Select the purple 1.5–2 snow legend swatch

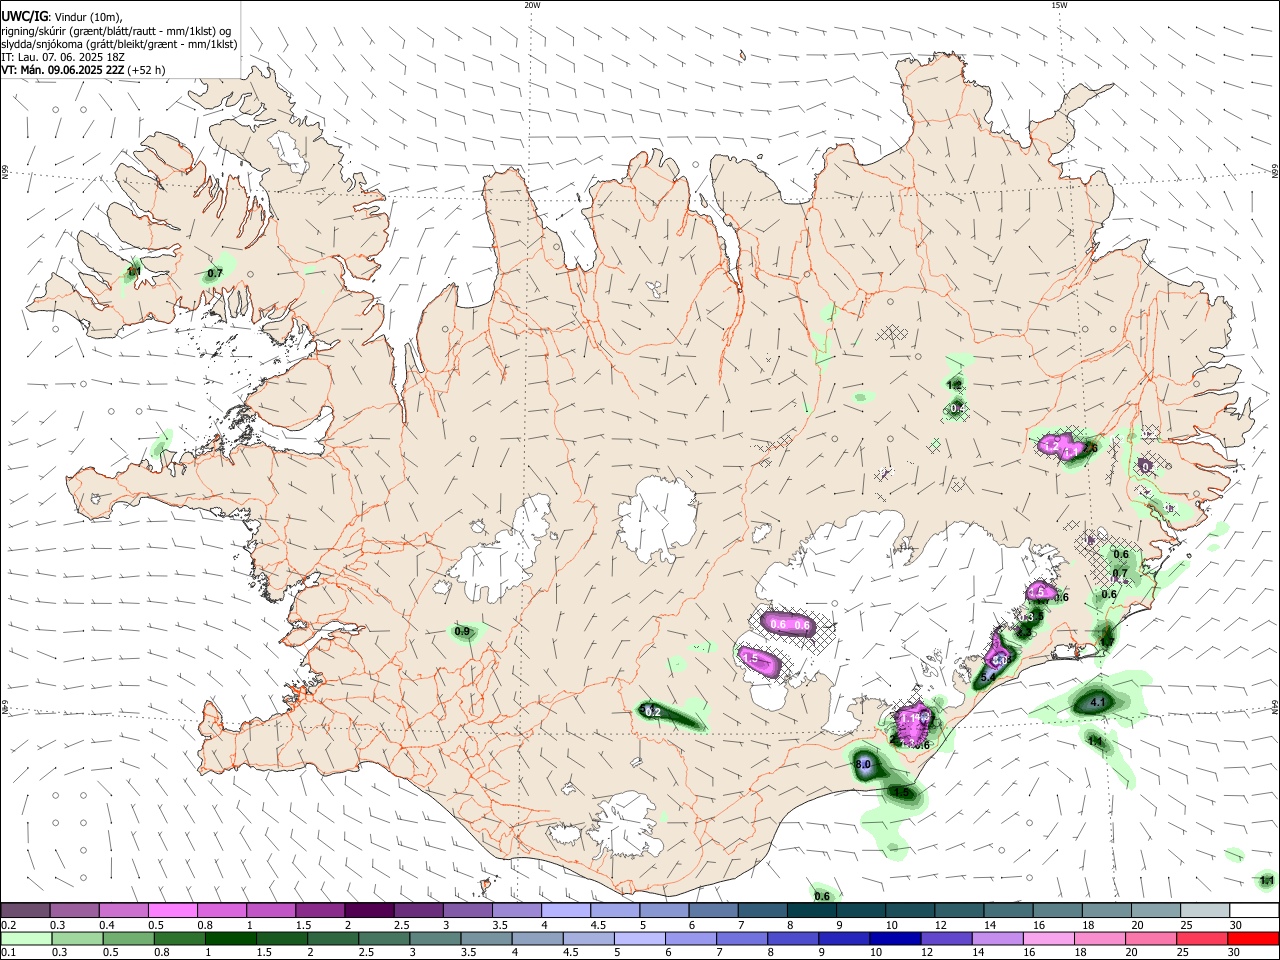pyautogui.click(x=320, y=911)
